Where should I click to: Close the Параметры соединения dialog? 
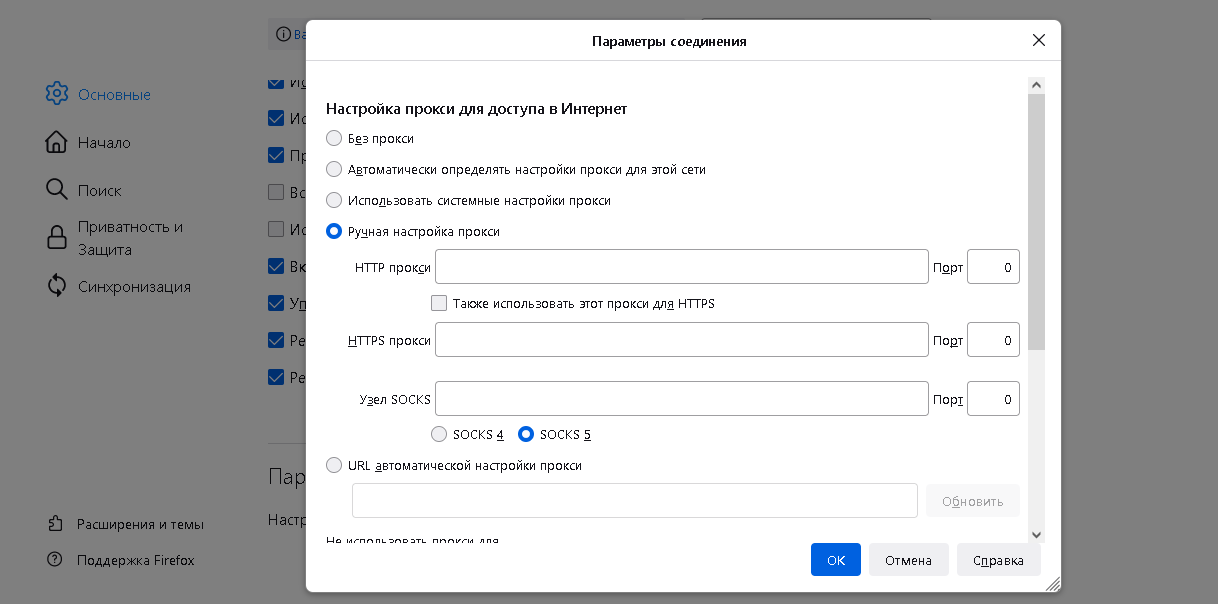click(1038, 41)
